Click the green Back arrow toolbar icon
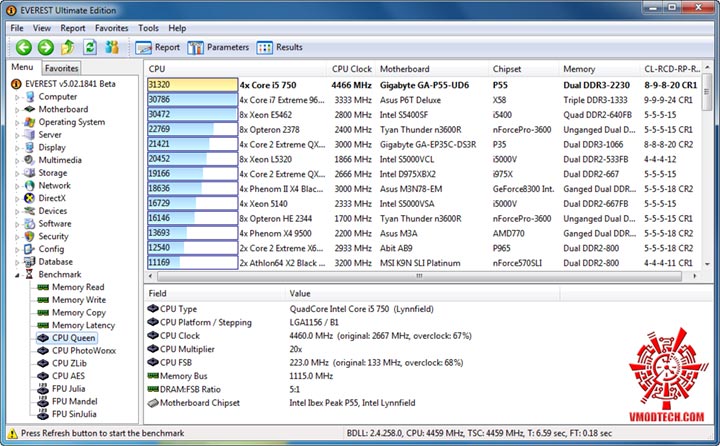 click(x=24, y=47)
